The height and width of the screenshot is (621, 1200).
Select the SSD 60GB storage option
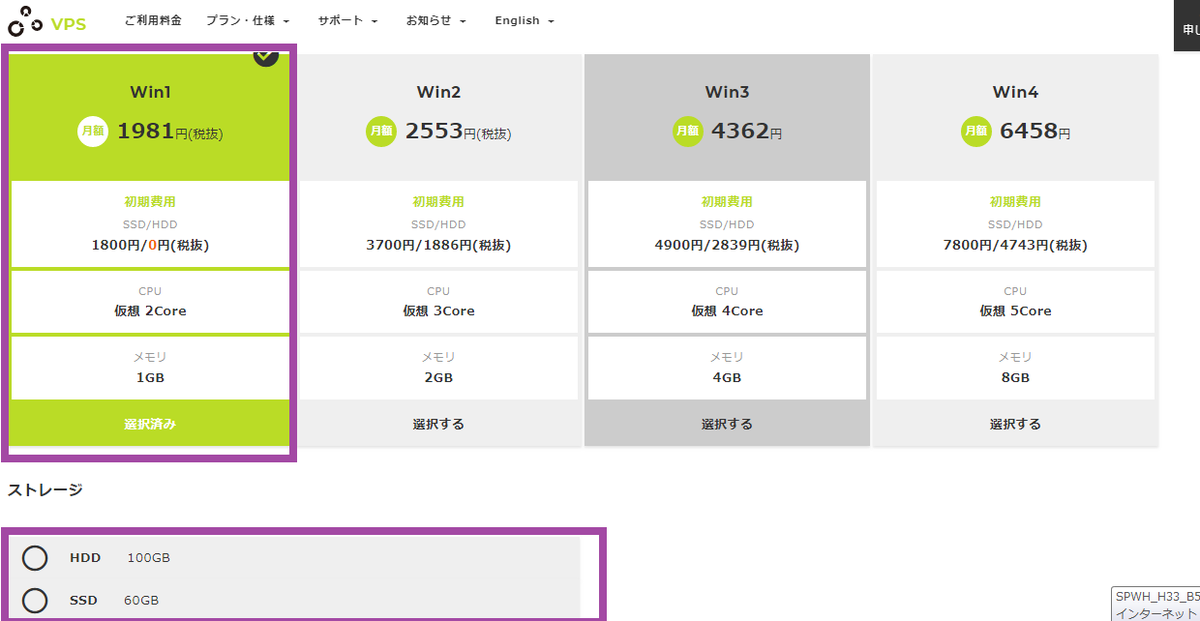(x=35, y=600)
